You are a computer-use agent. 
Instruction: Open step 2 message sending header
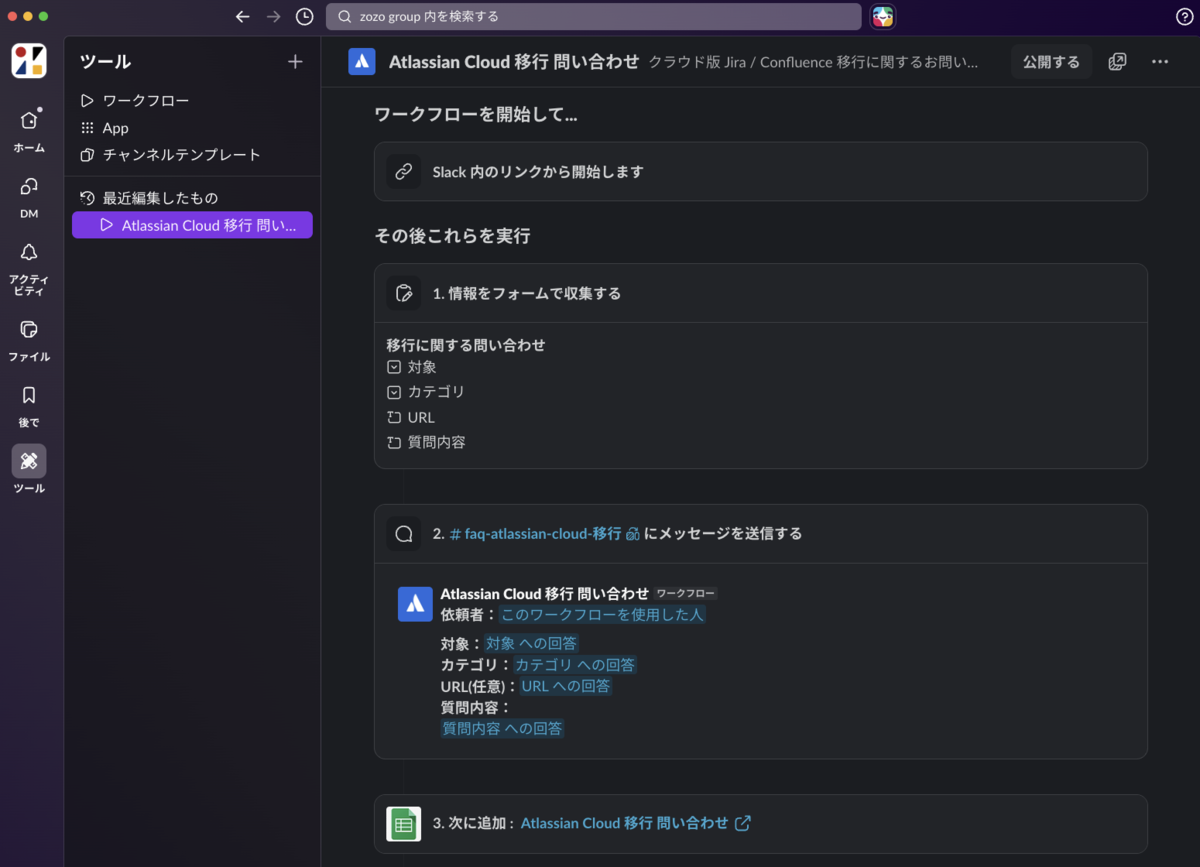click(x=761, y=534)
